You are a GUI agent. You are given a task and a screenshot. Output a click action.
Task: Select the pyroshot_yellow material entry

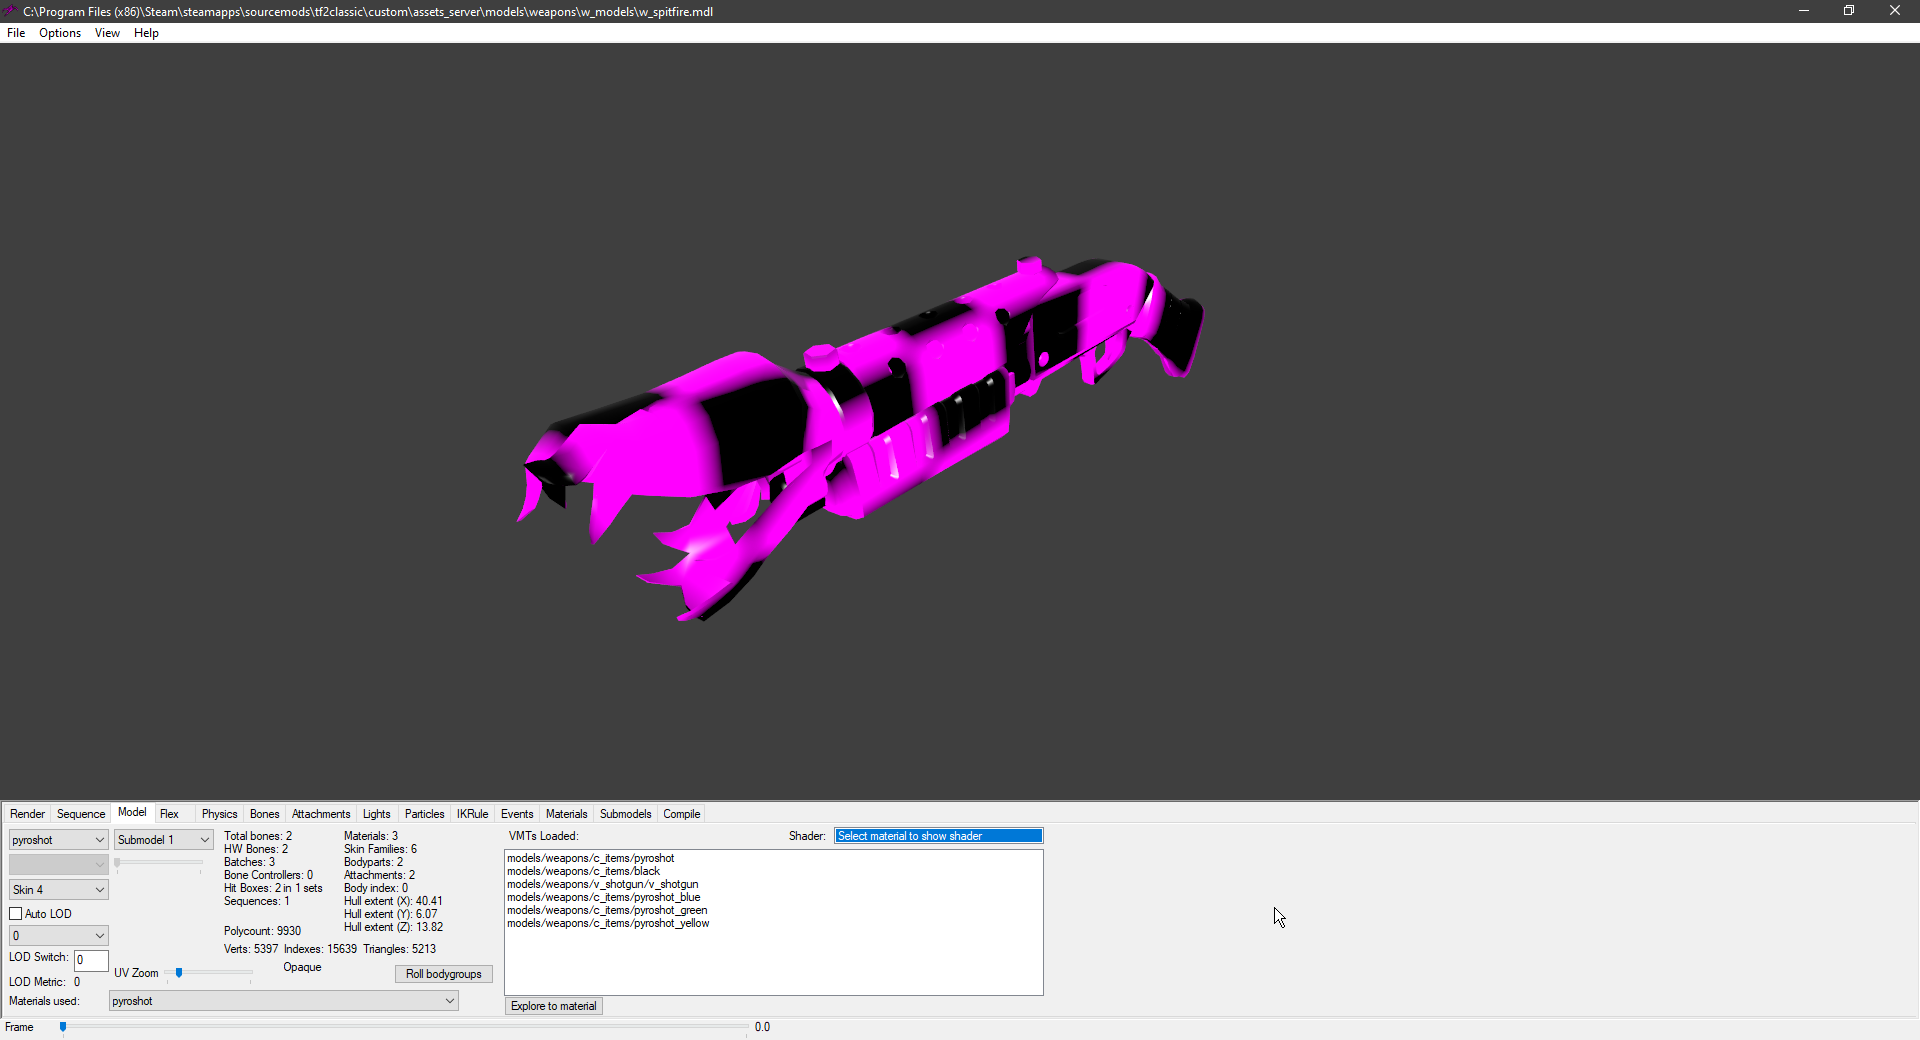[x=608, y=923]
